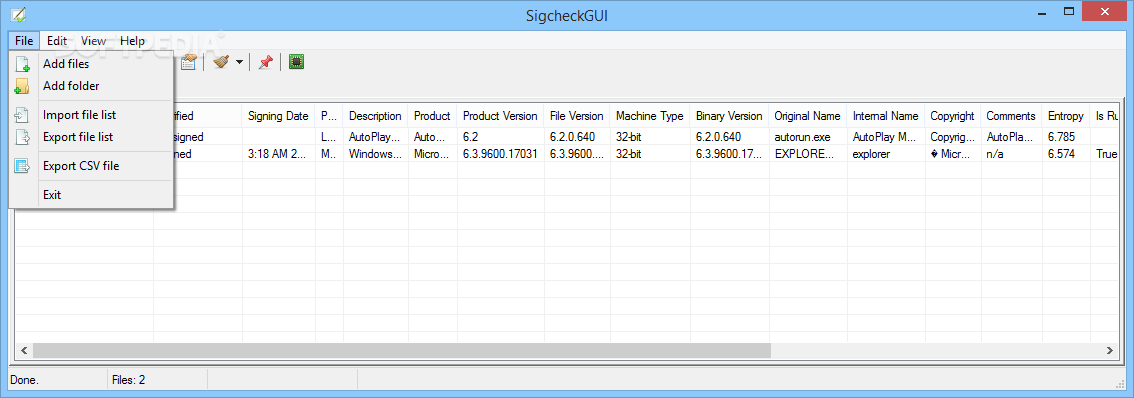Click the SigcheckGUI title bar app icon
1134x398 pixels.
click(18, 14)
